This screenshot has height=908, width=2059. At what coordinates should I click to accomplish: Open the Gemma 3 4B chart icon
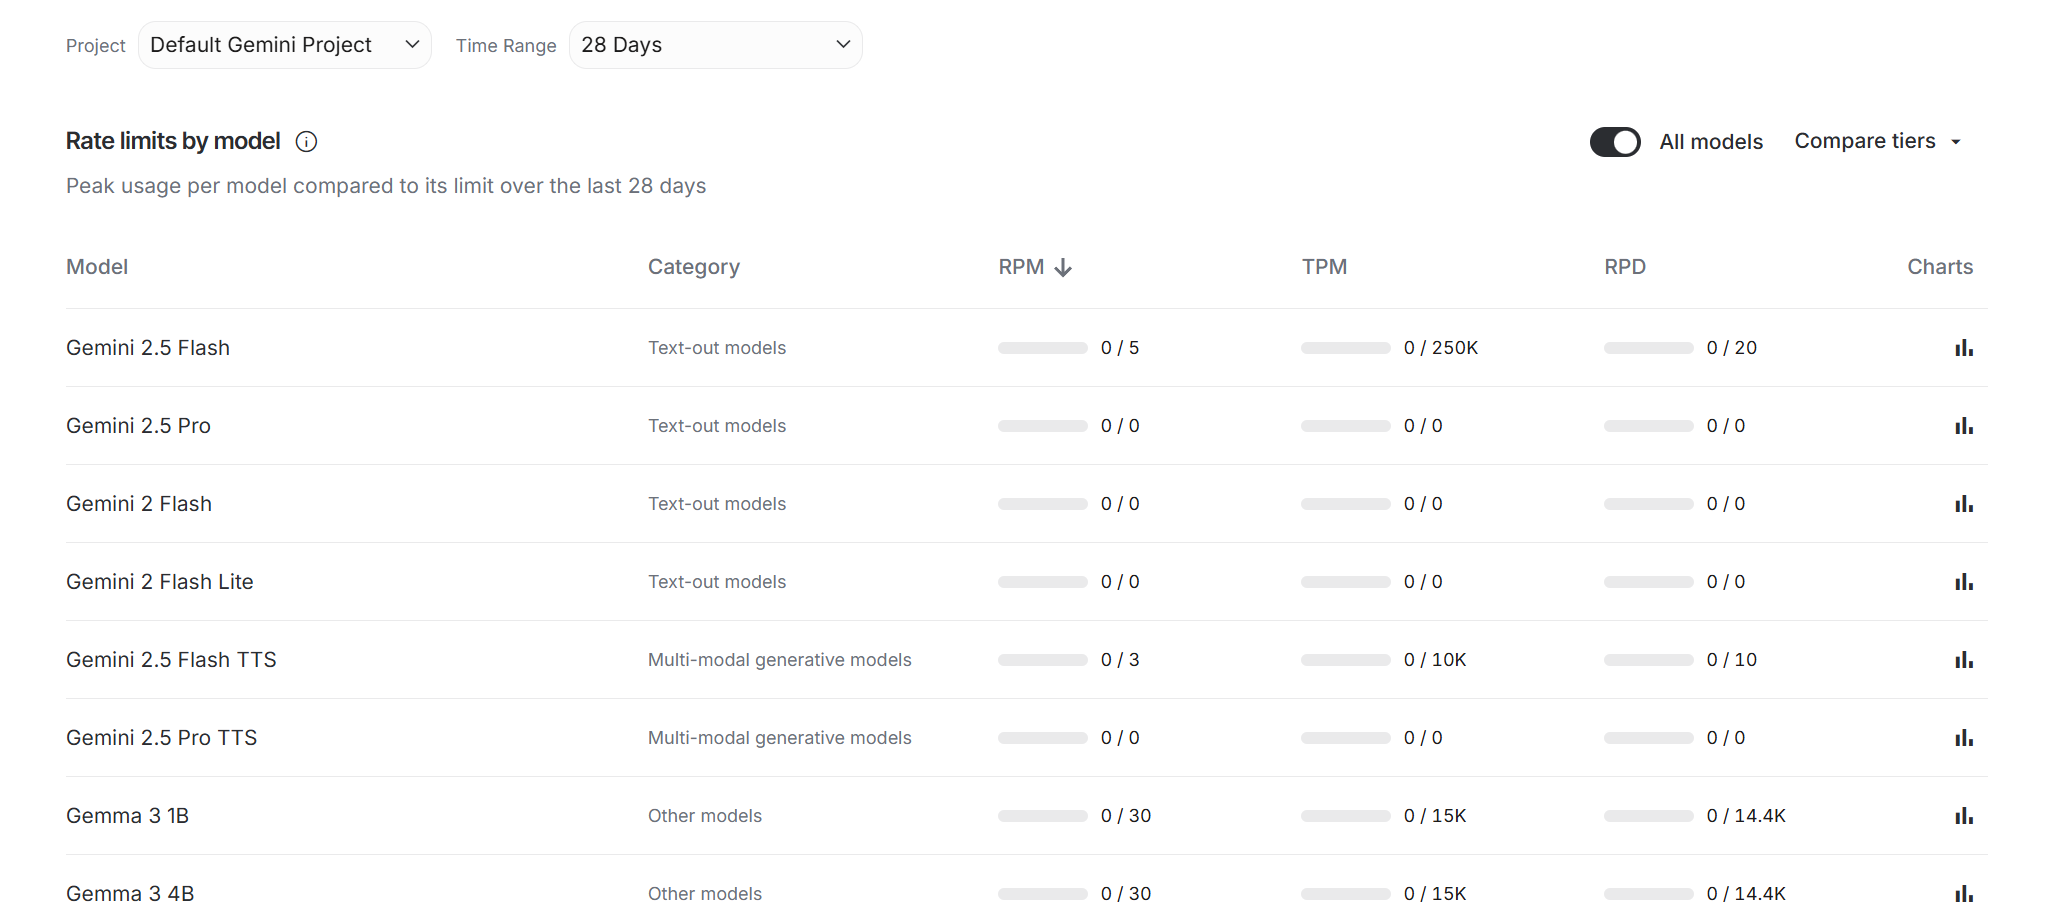(x=1964, y=893)
